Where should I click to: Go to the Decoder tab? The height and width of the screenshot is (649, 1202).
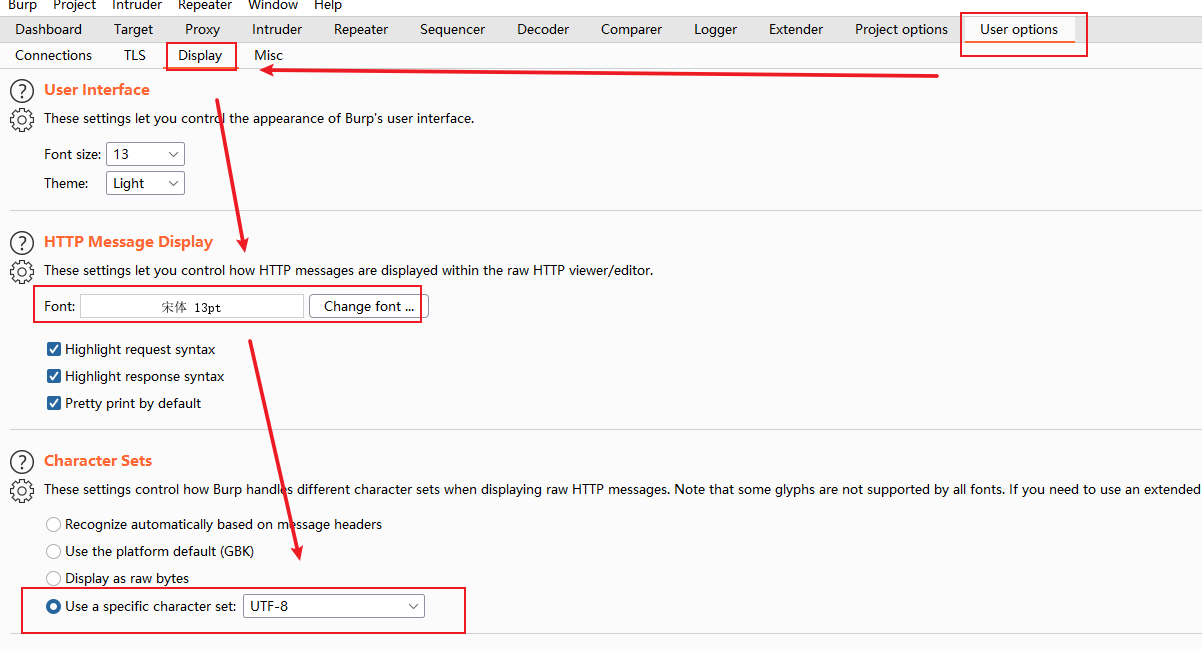click(542, 29)
